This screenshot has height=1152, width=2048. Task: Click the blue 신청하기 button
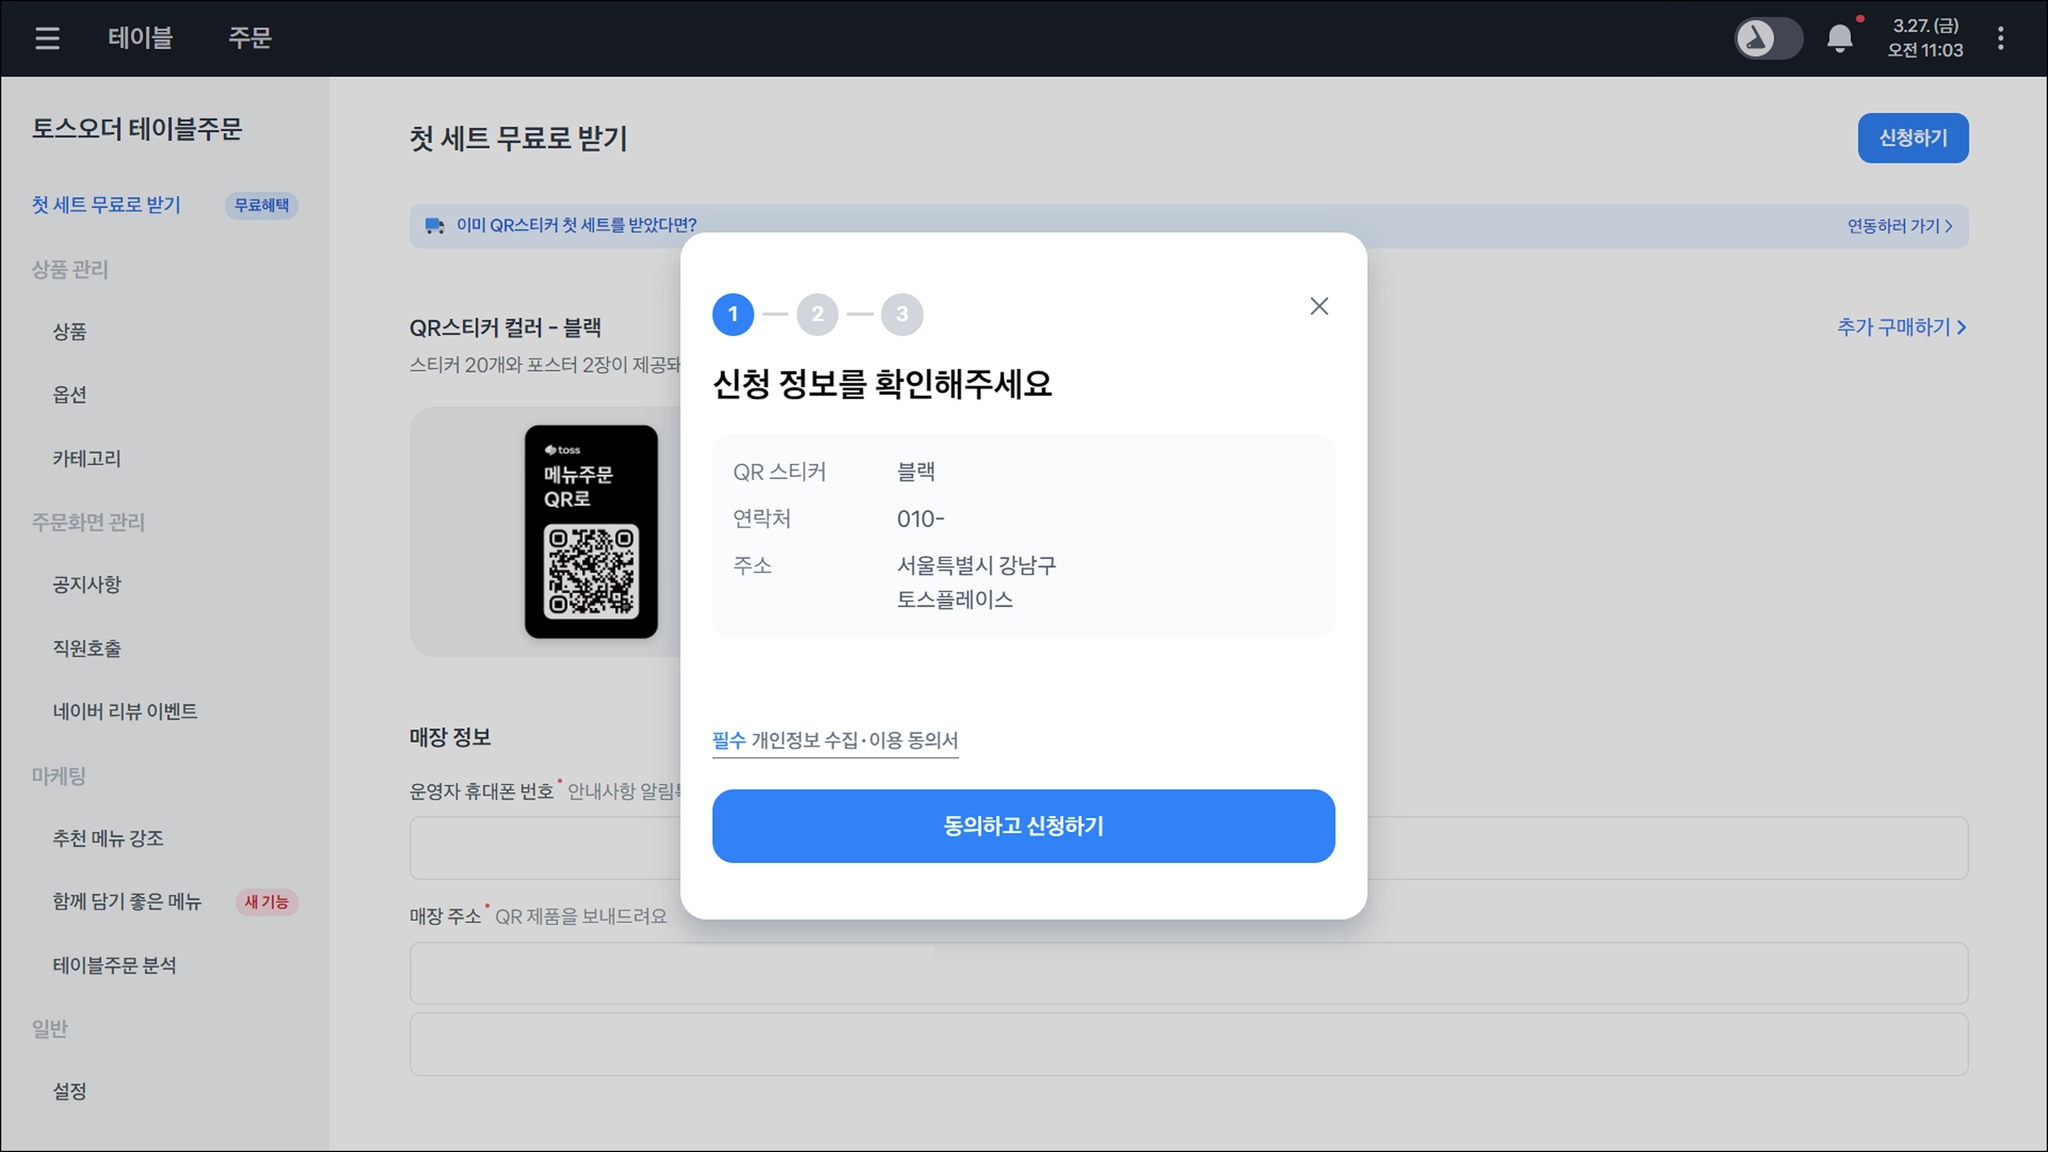1912,138
